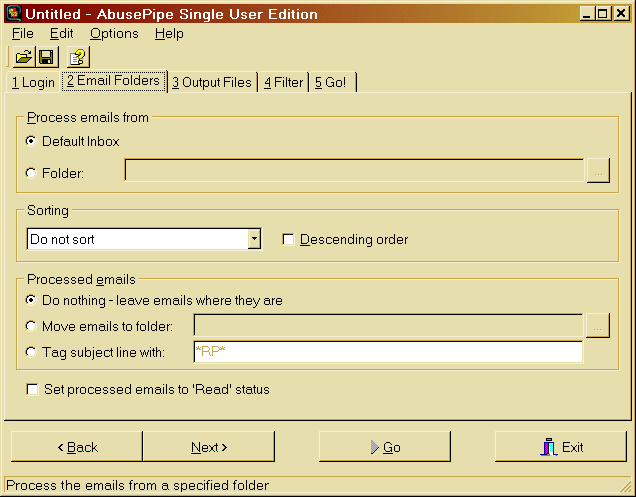Switch to the 1 Login tab
This screenshot has height=497, width=636.
tap(33, 82)
